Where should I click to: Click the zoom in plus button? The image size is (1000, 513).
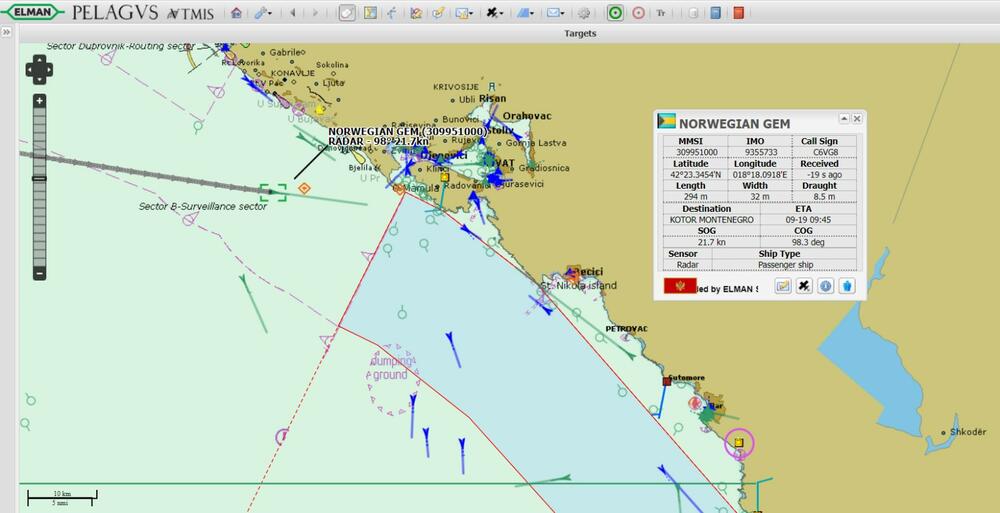click(x=39, y=100)
